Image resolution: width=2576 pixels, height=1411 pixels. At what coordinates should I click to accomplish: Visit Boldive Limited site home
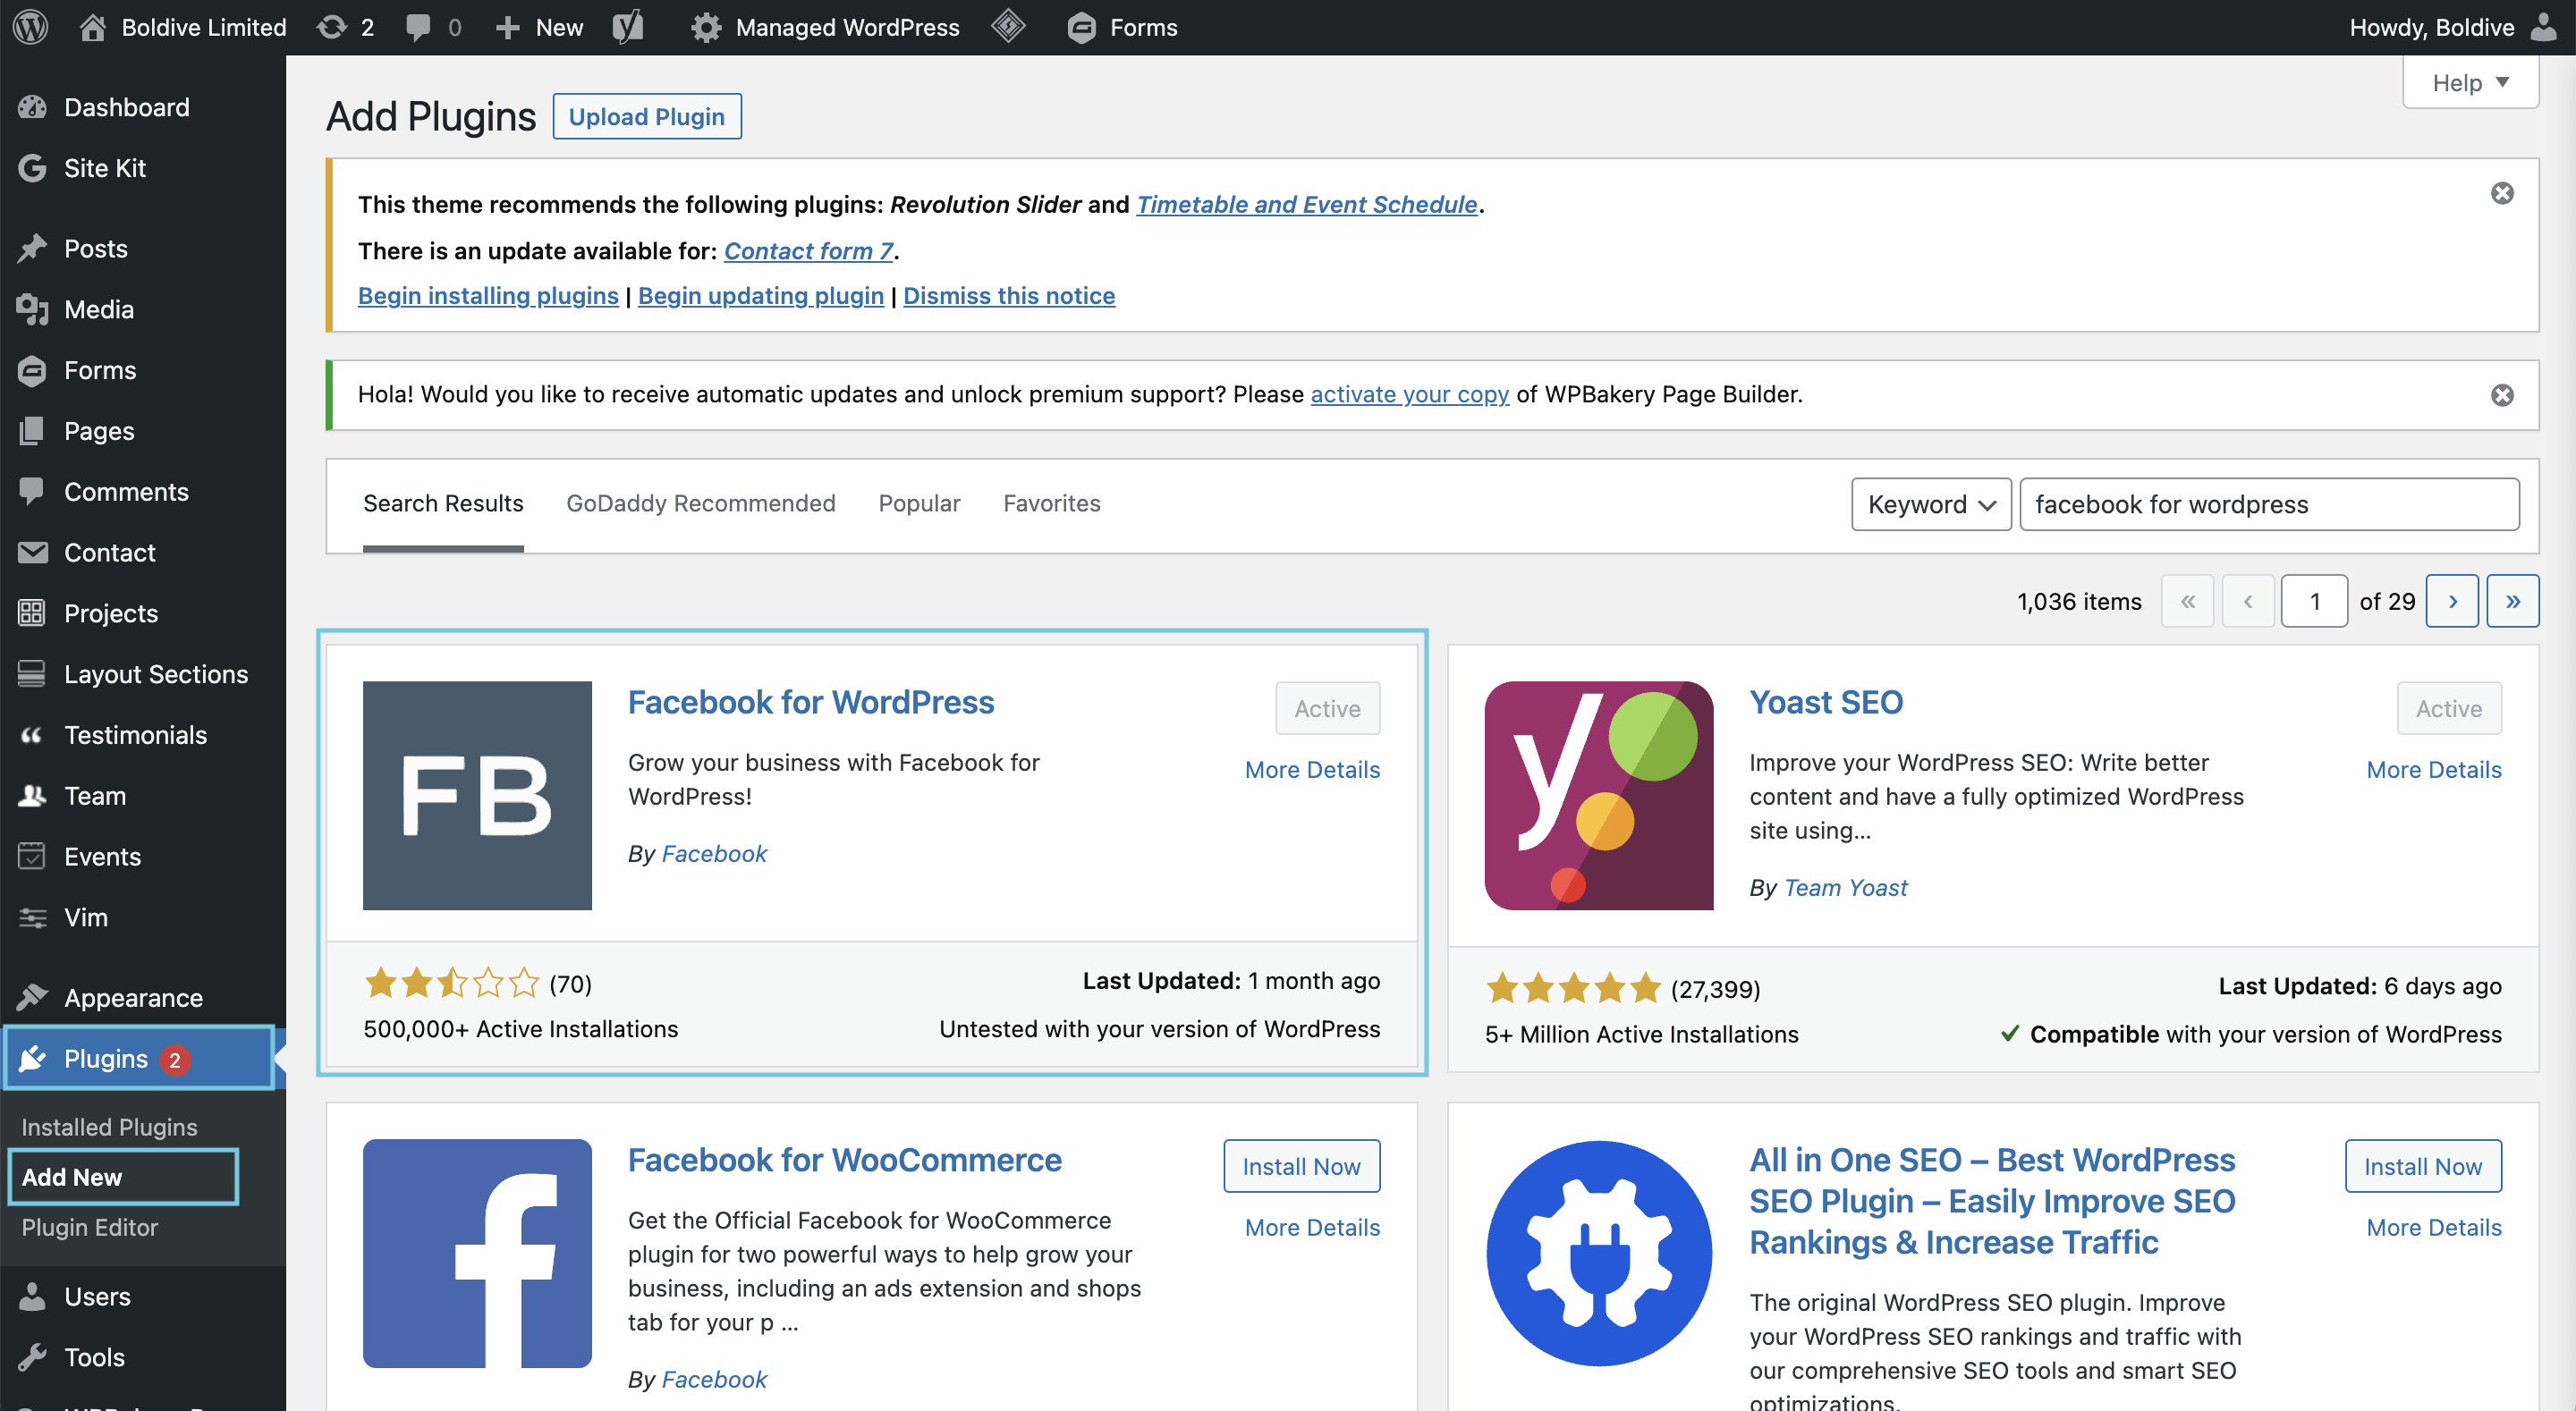(x=183, y=27)
